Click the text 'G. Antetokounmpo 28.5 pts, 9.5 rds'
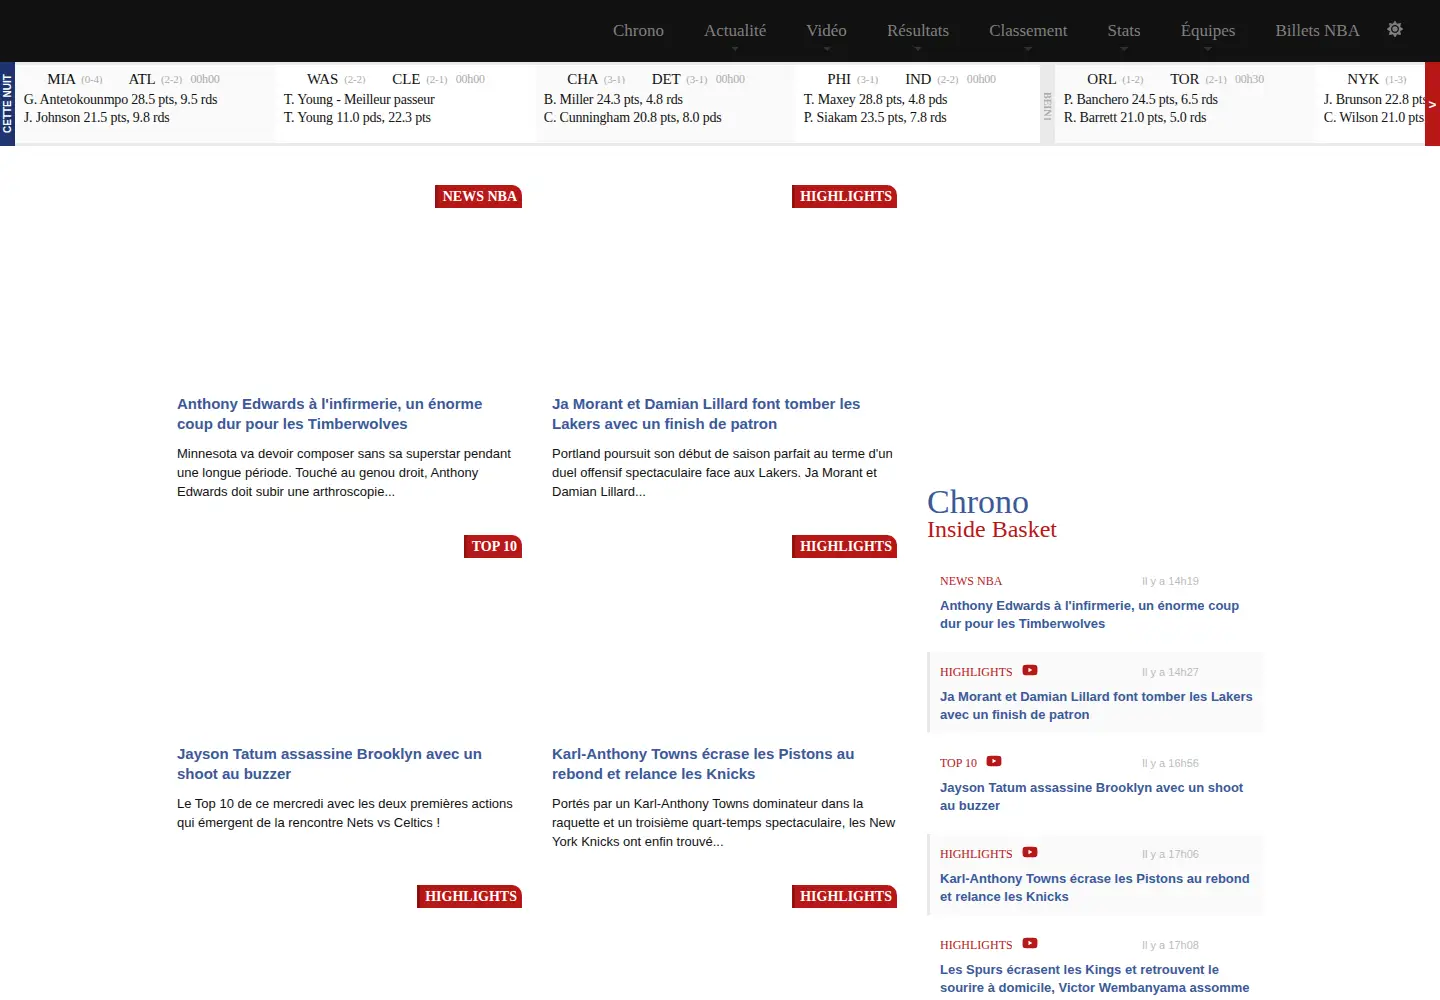 click(121, 99)
